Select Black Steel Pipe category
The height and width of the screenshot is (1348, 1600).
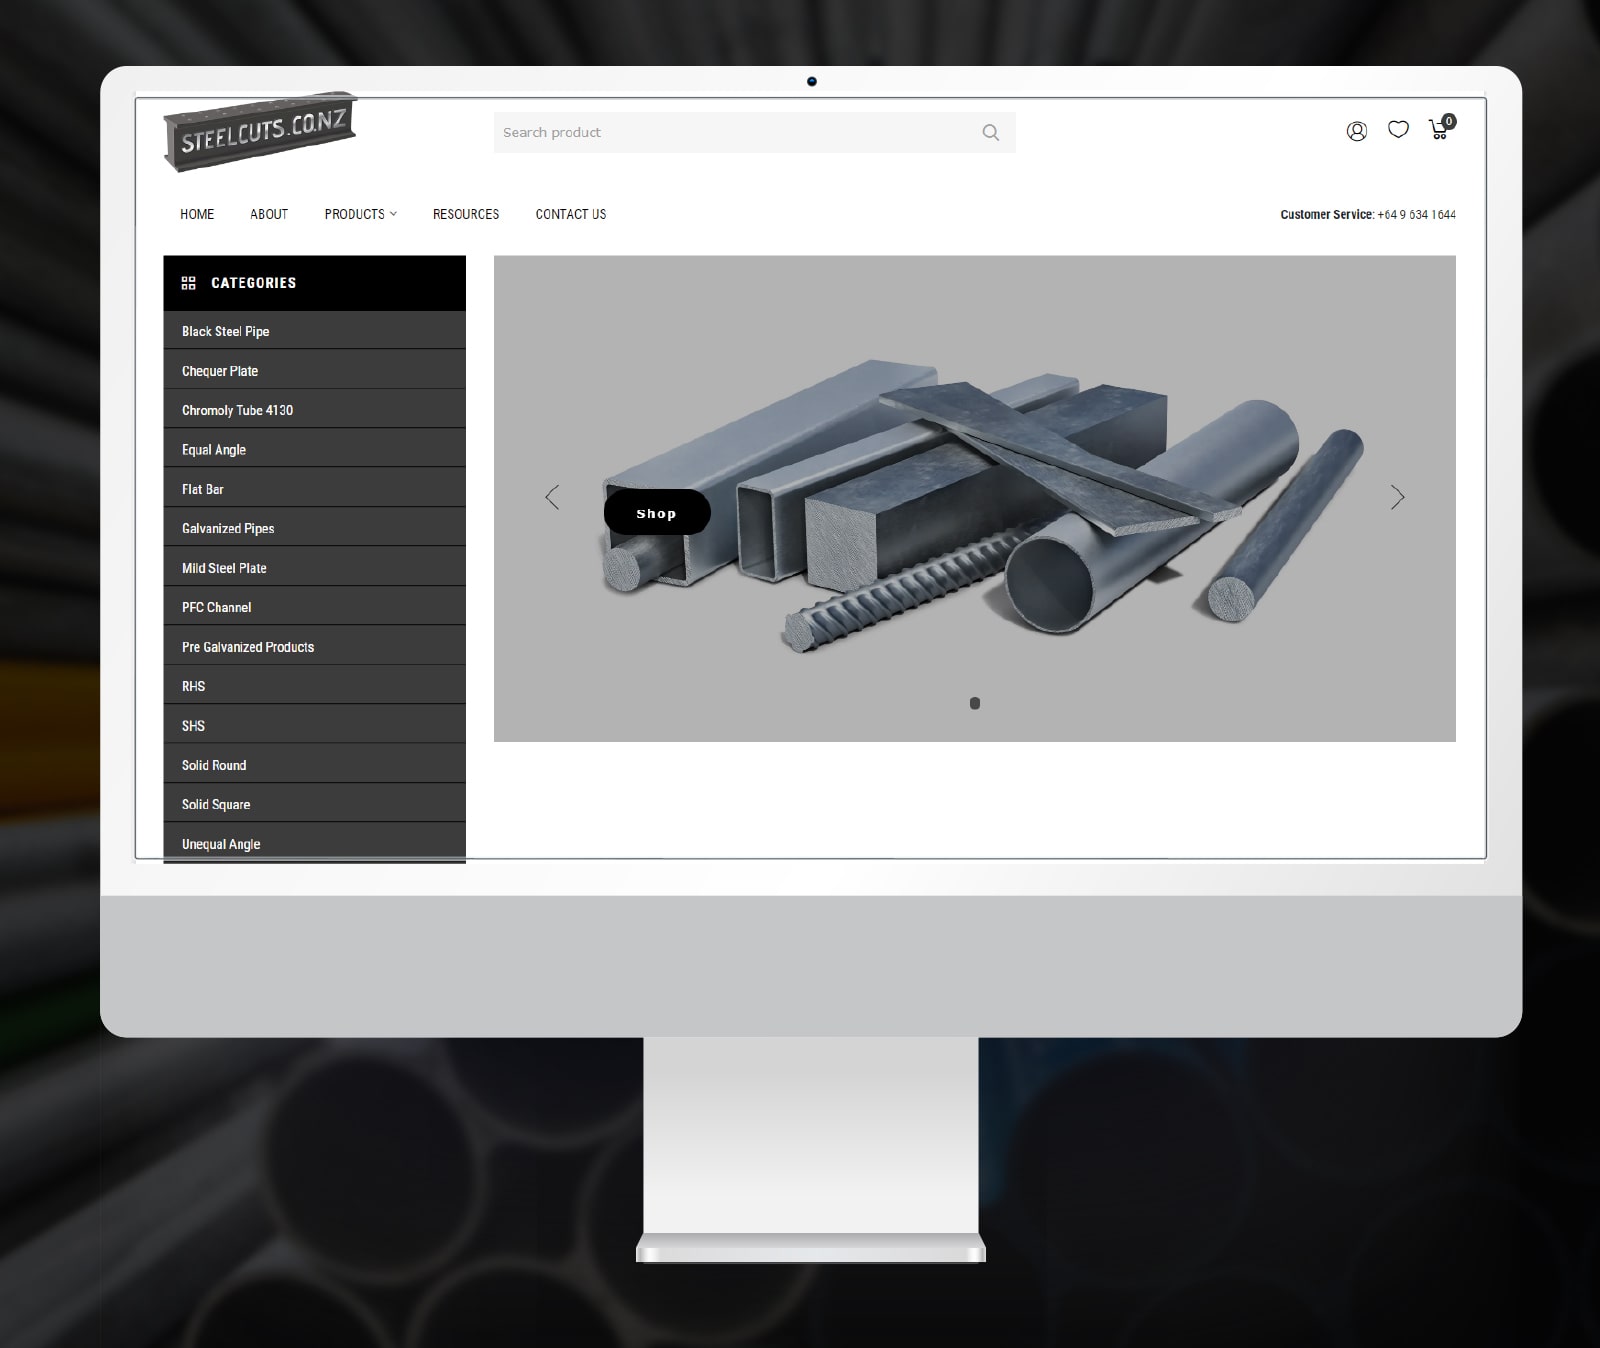point(226,331)
